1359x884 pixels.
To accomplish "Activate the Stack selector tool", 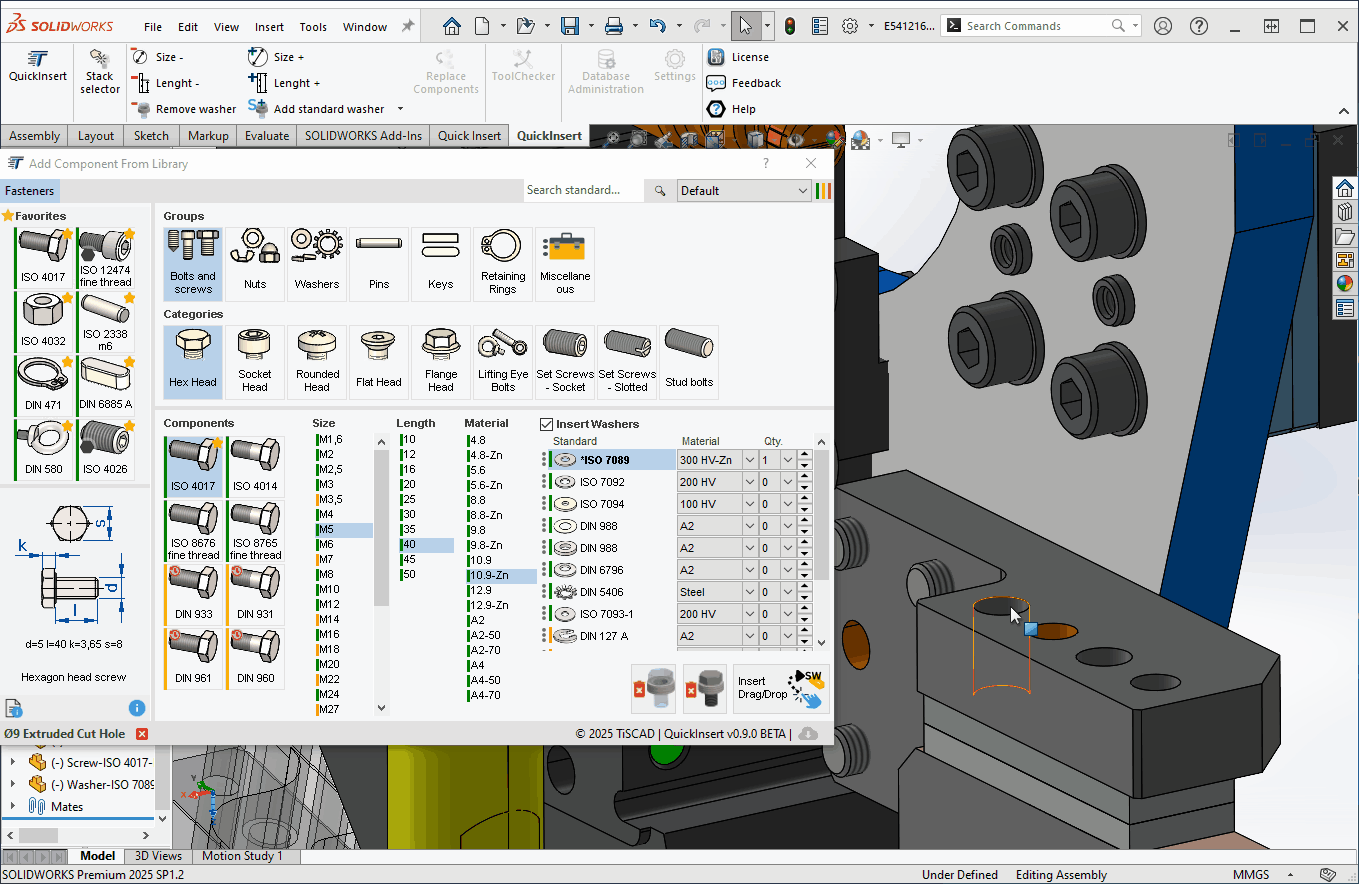I will [x=100, y=72].
